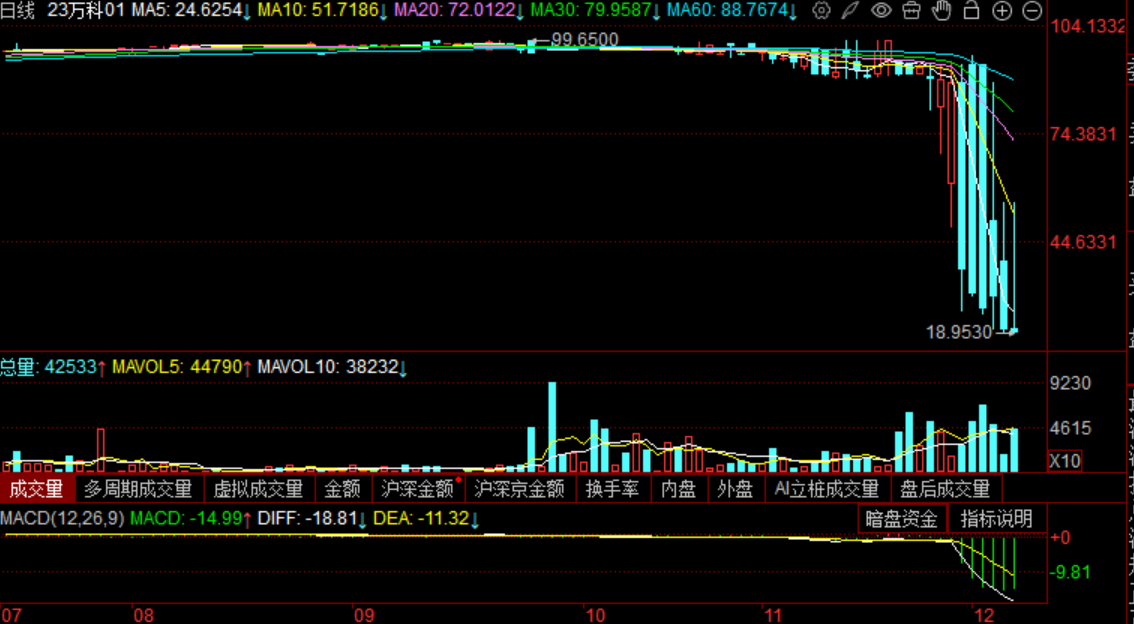Click the tallest volume bar near October
Screen dimensions: 1134x624
tap(553, 427)
